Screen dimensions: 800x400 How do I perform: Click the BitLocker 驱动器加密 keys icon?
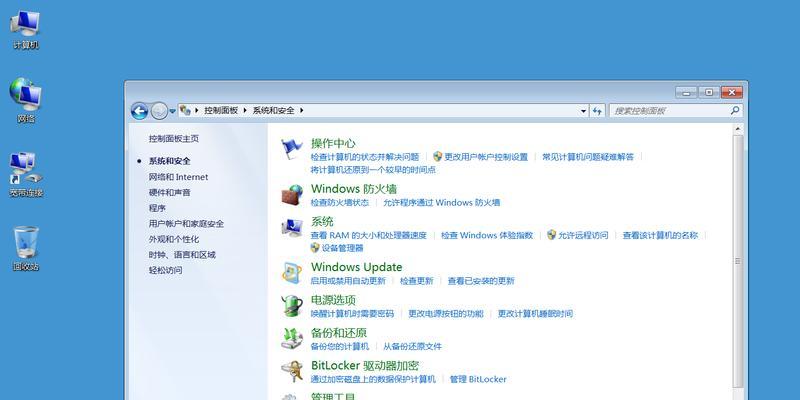292,371
